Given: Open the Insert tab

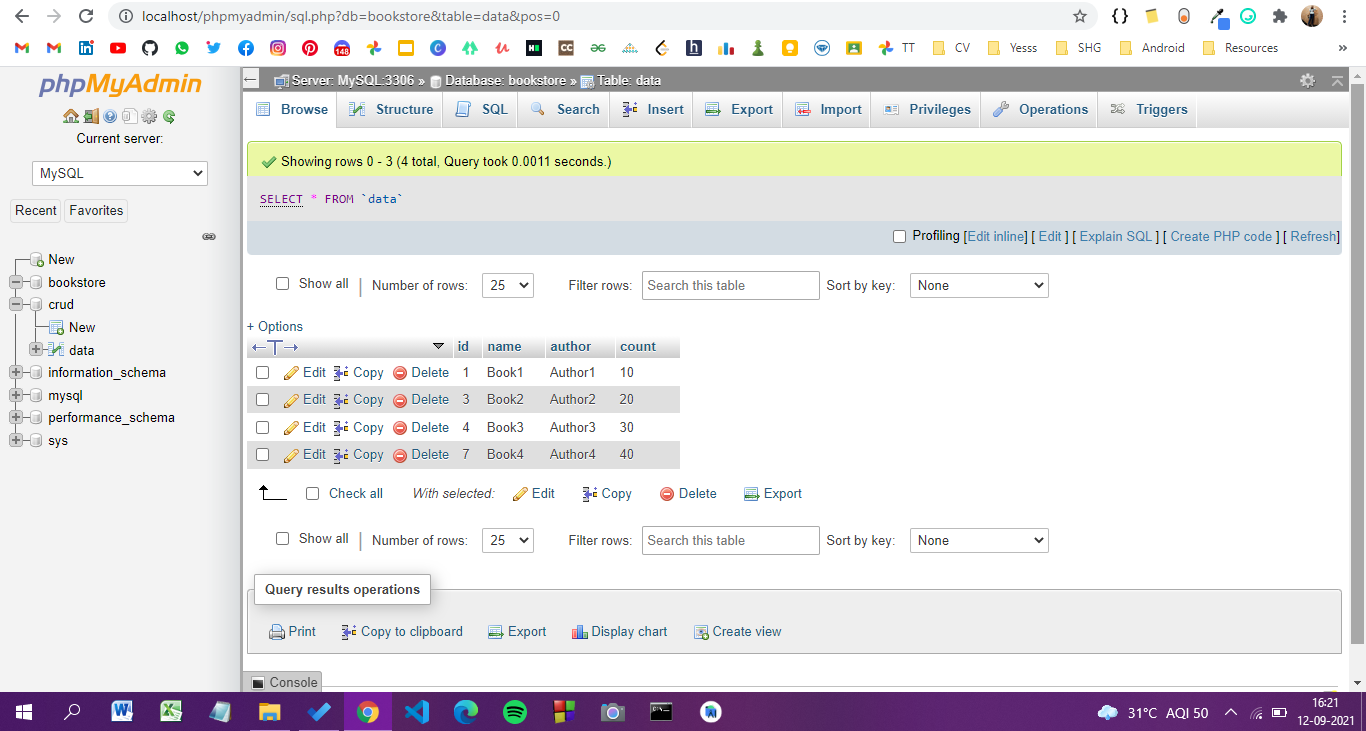Looking at the screenshot, I should [x=651, y=109].
